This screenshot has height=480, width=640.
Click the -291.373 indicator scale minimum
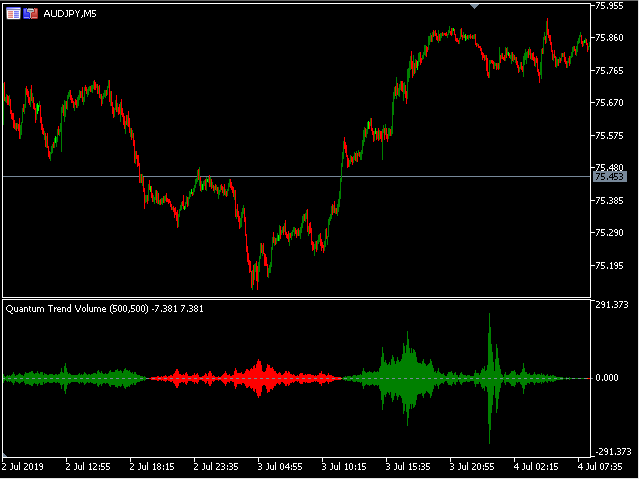[613, 451]
